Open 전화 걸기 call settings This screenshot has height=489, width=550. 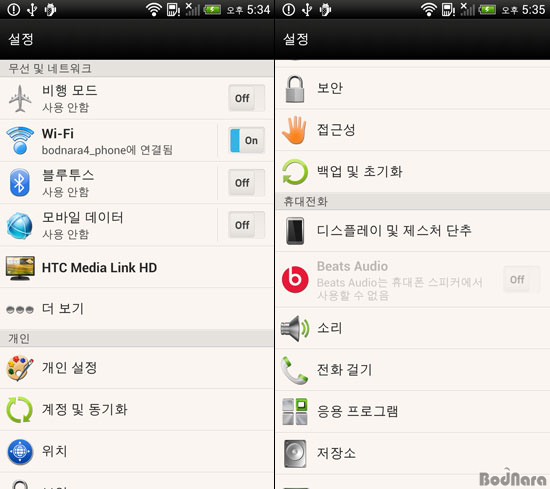pos(413,370)
